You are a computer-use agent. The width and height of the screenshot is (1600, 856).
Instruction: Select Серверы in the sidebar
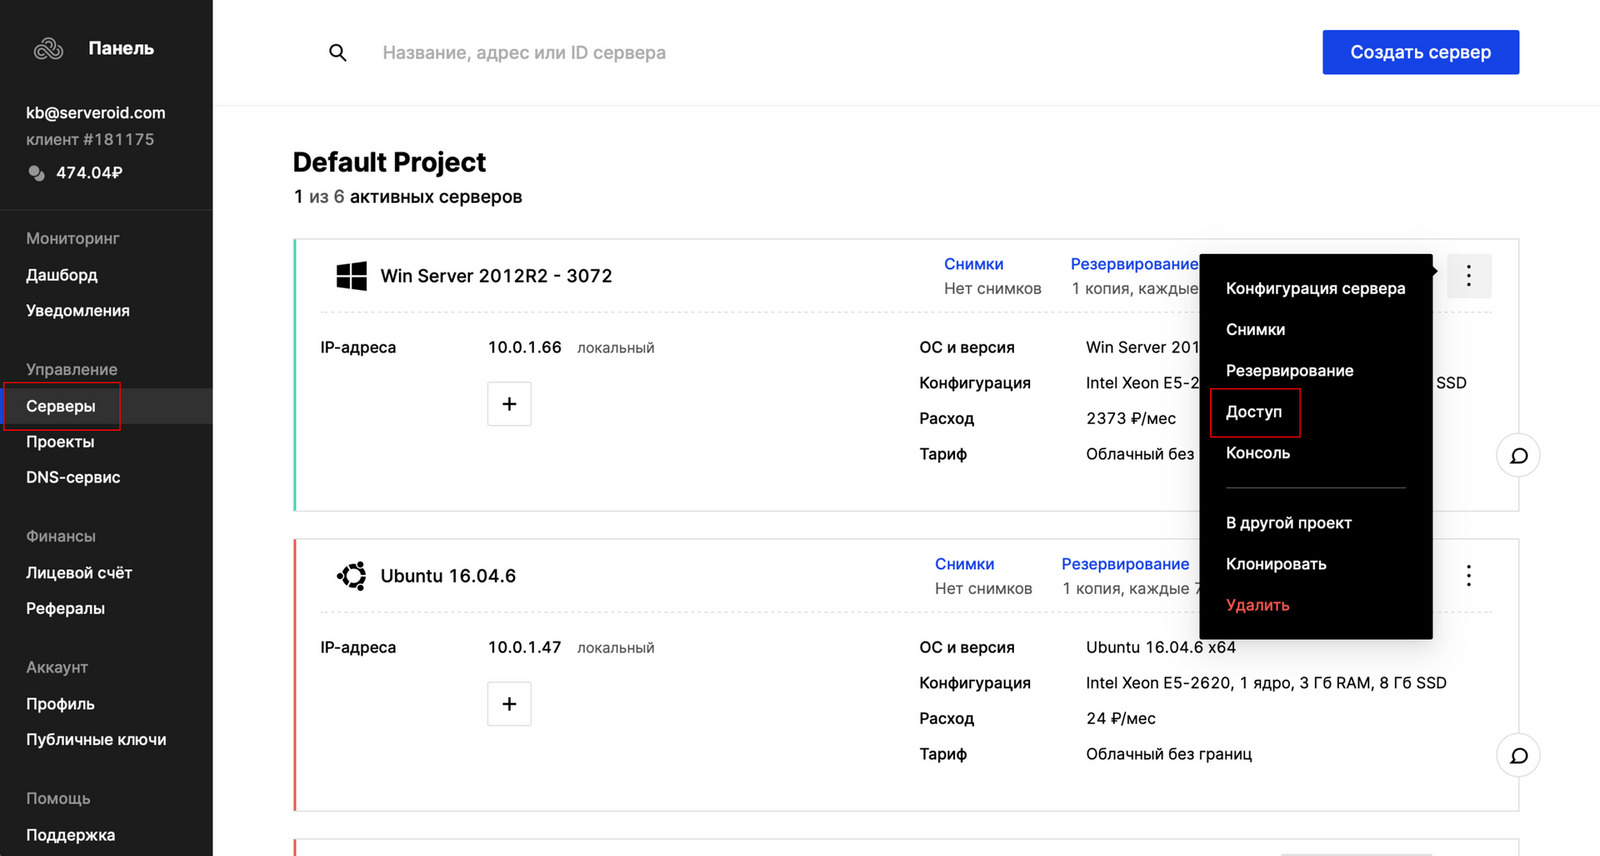[61, 406]
